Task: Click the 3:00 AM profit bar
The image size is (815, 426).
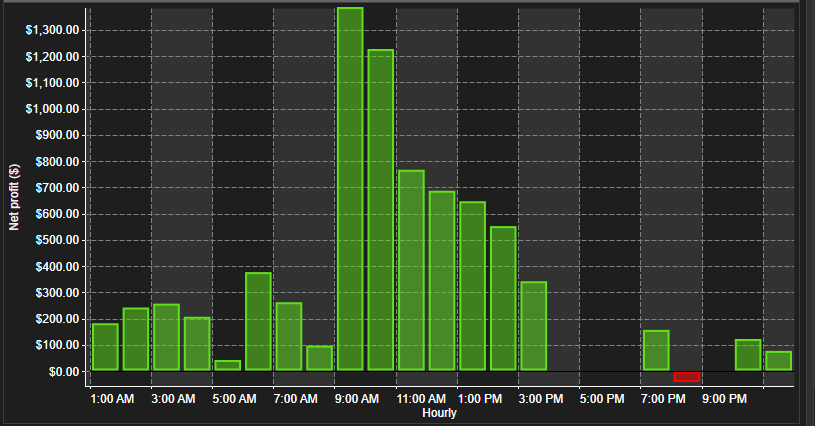Action: pyautogui.click(x=167, y=337)
